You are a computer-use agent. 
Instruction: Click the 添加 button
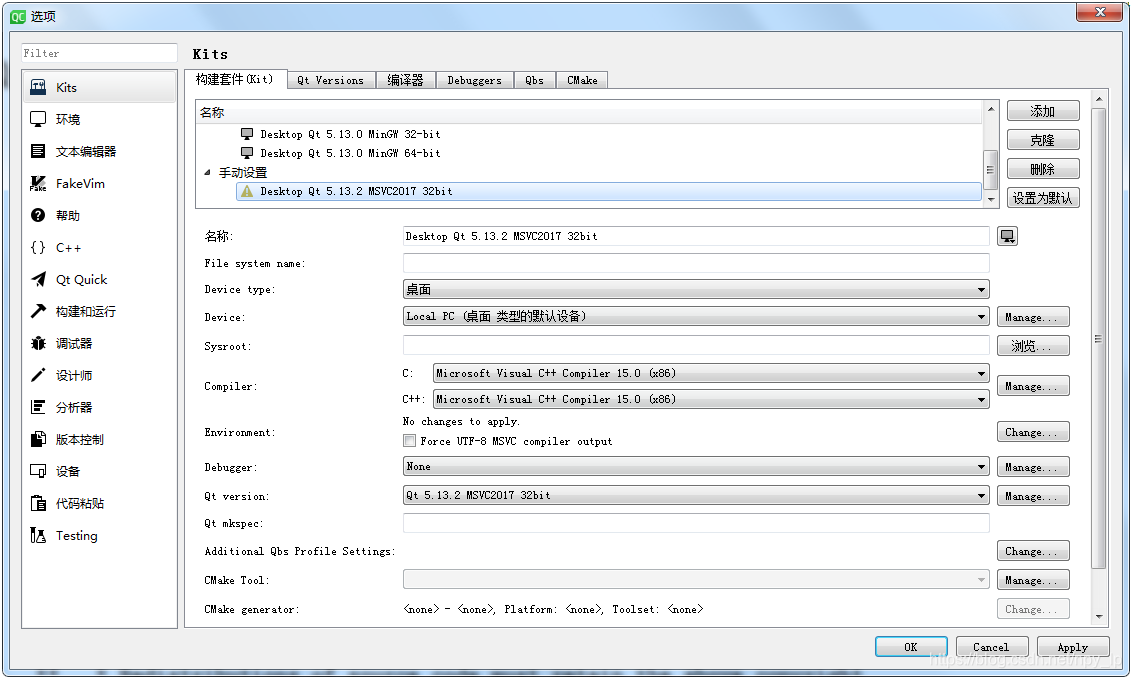[1042, 111]
